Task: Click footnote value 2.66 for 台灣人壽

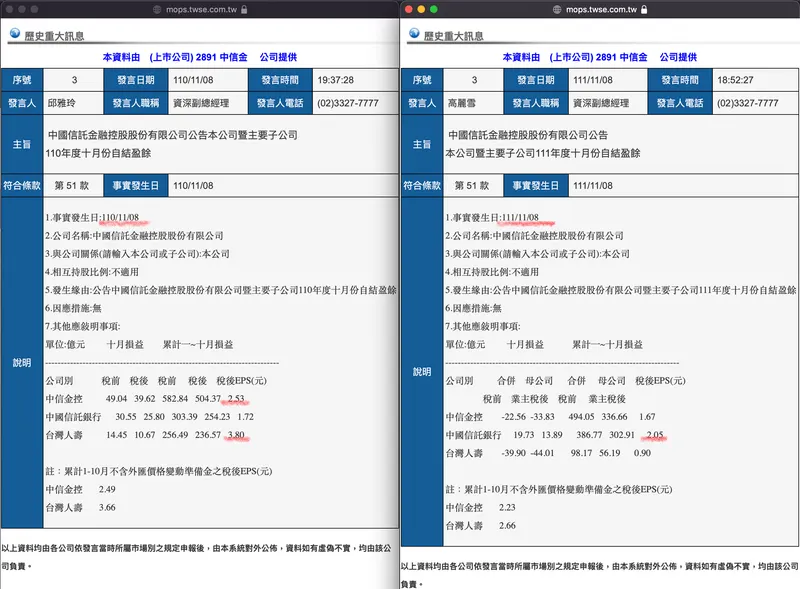Action: point(507,526)
